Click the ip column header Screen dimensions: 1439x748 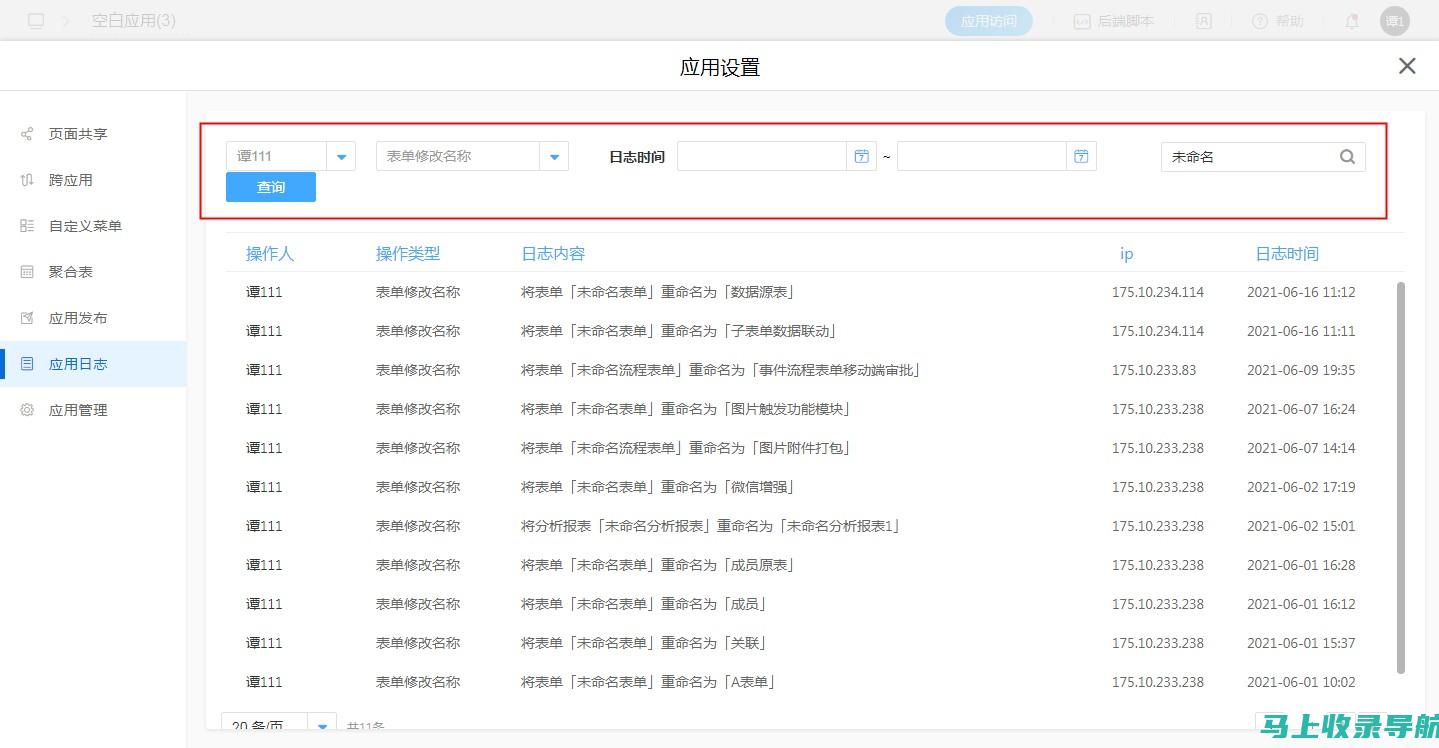(x=1127, y=254)
